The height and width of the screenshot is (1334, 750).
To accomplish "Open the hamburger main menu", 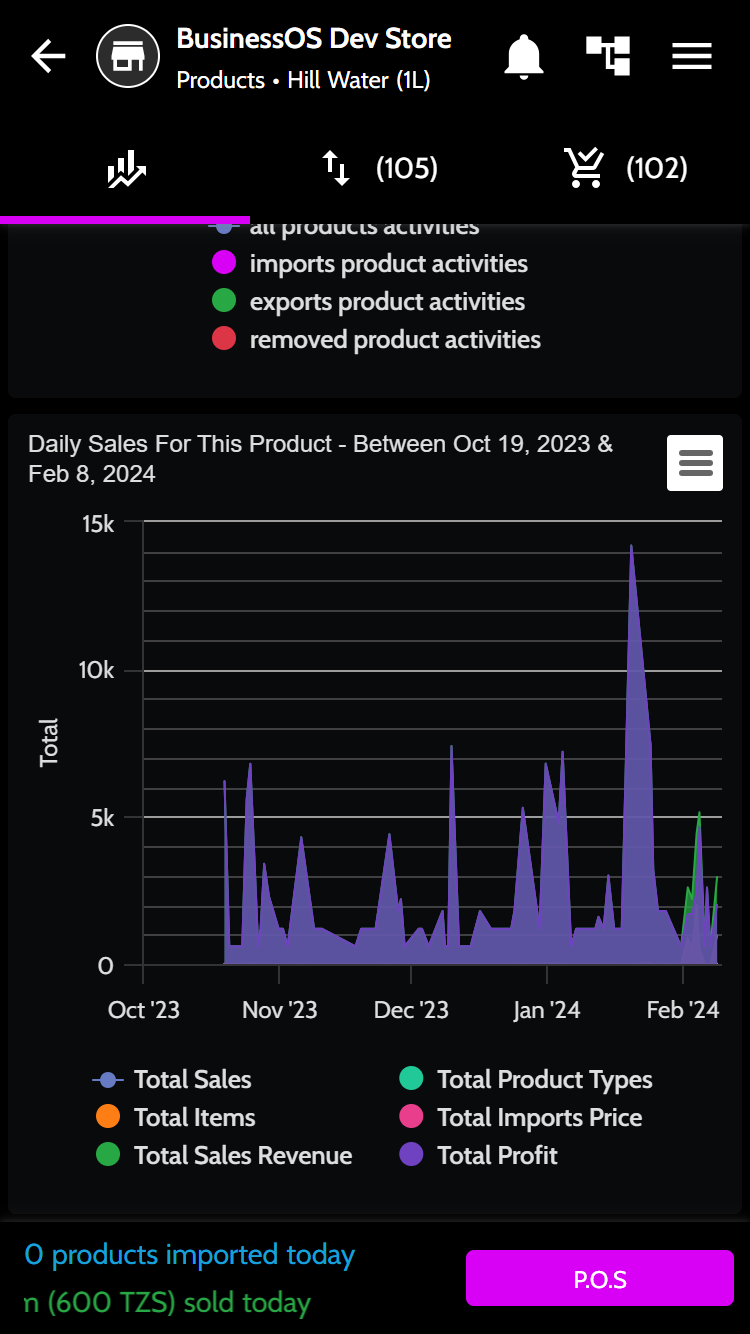I will 692,57.
